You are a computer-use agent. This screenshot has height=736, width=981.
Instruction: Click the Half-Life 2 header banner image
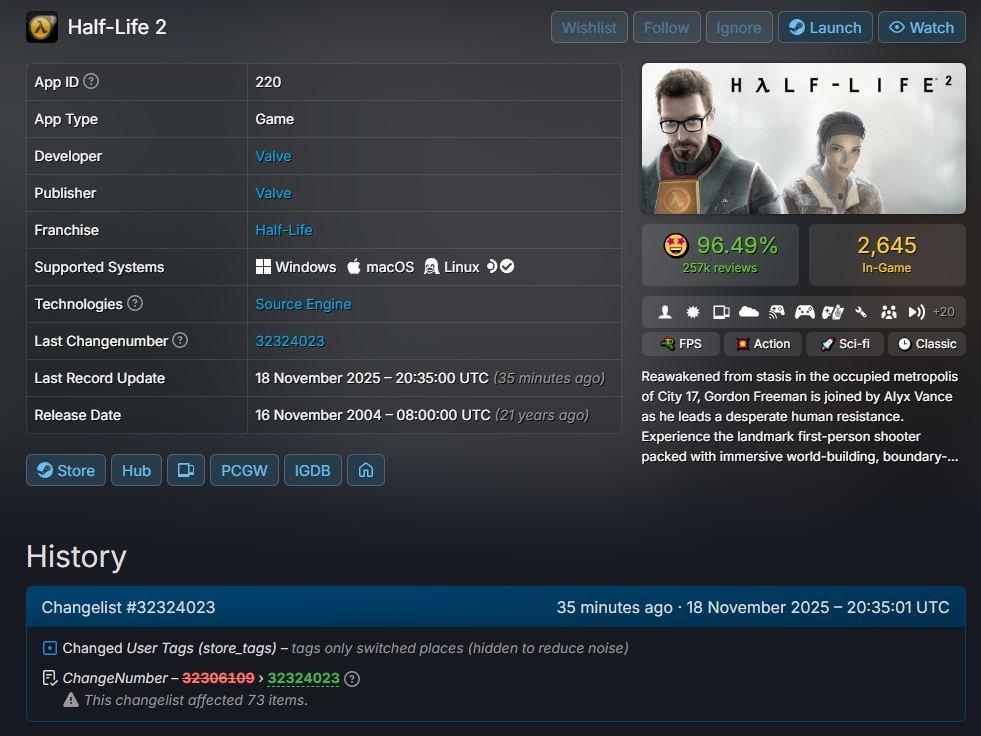[x=803, y=139]
